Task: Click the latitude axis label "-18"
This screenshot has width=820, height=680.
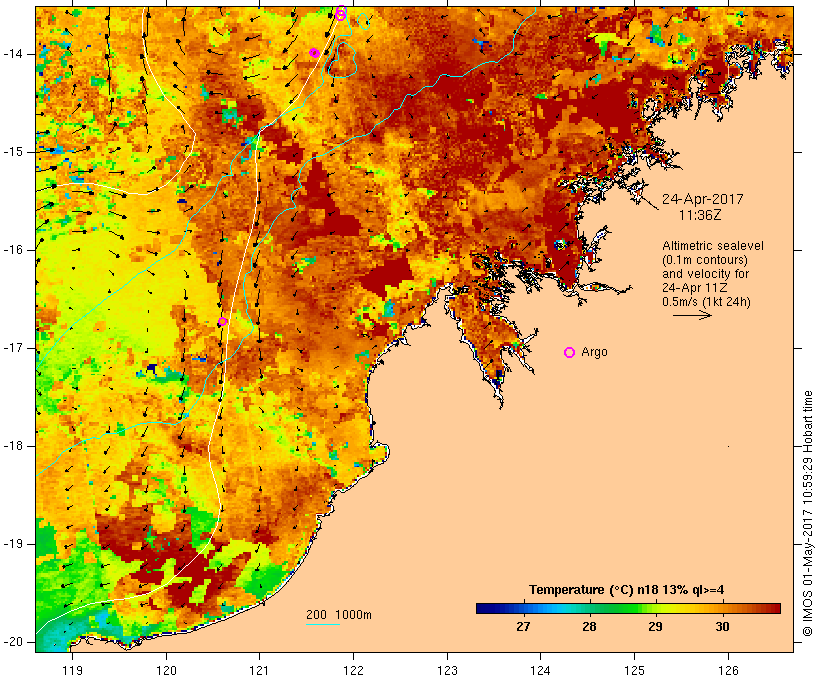Action: (13, 446)
